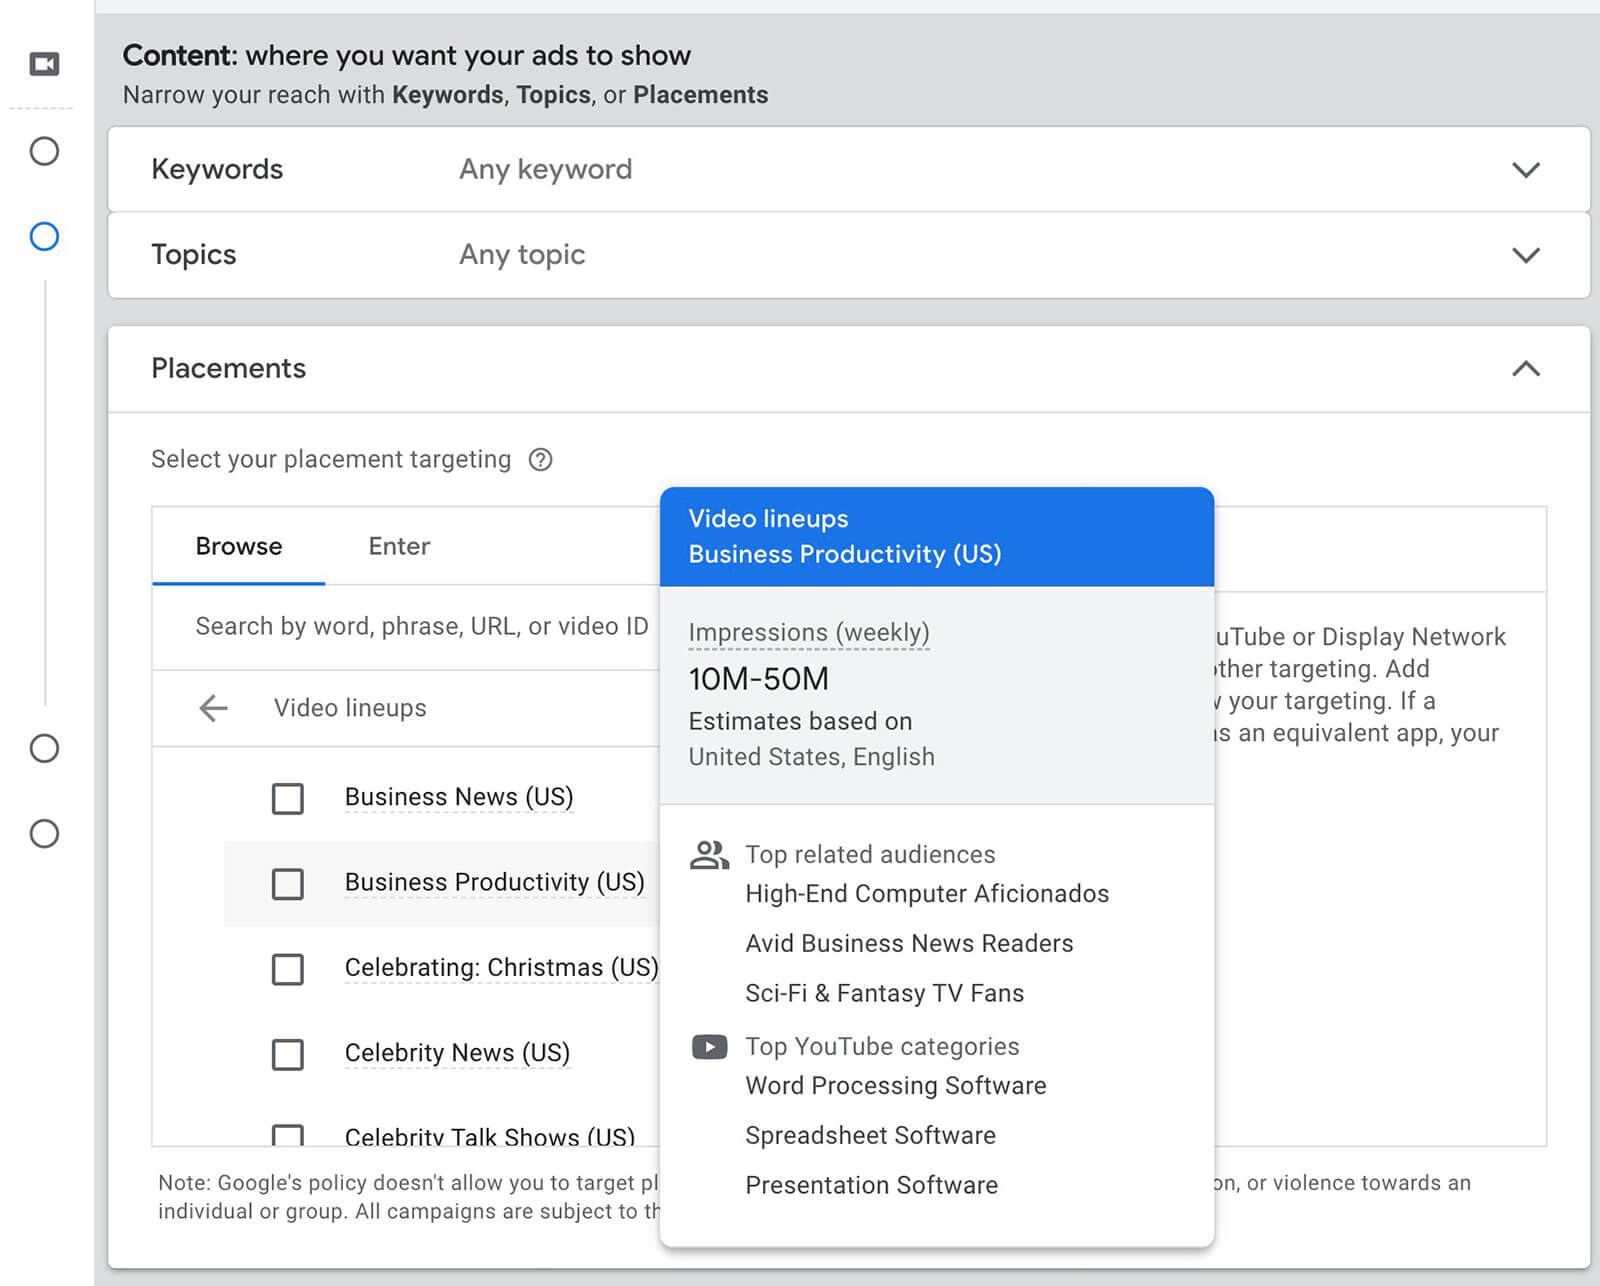This screenshot has height=1286, width=1600.
Task: Click High-End Computer Aficionados audience
Action: point(927,894)
